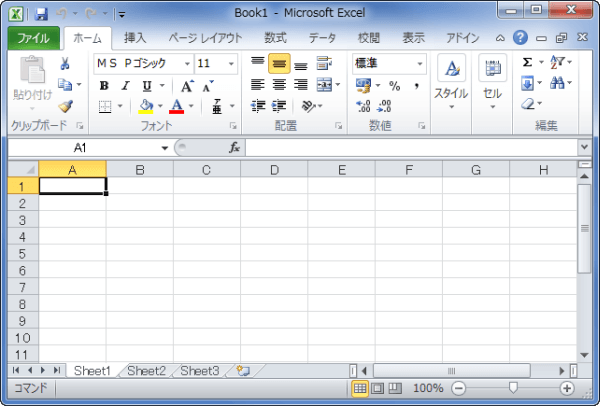
Task: Click the Insert Function fx button
Action: point(234,148)
